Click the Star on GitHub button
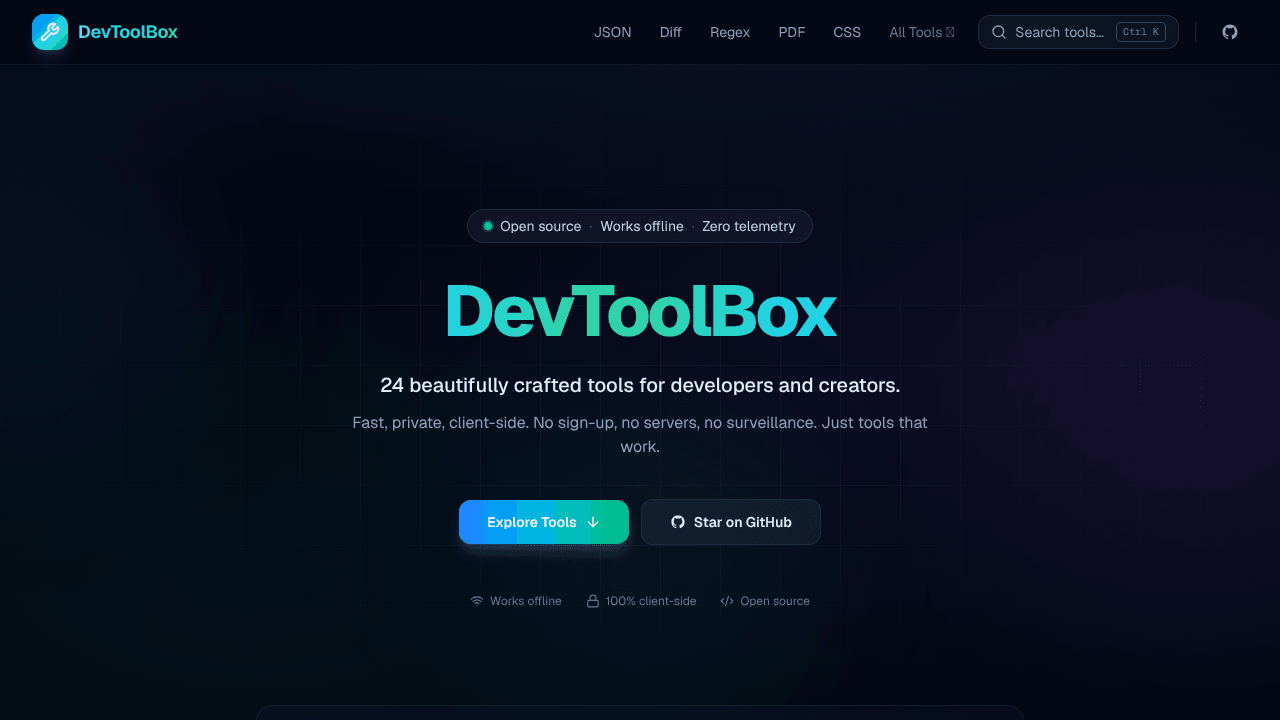The height and width of the screenshot is (720, 1280). tap(731, 522)
